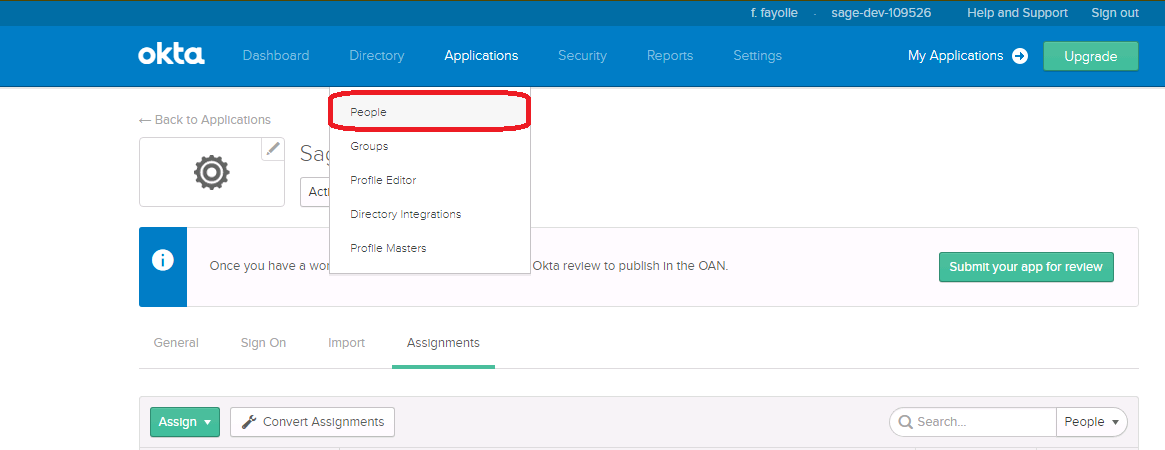Open the People filter dropdown beside search
This screenshot has height=450, width=1165.
(1091, 422)
